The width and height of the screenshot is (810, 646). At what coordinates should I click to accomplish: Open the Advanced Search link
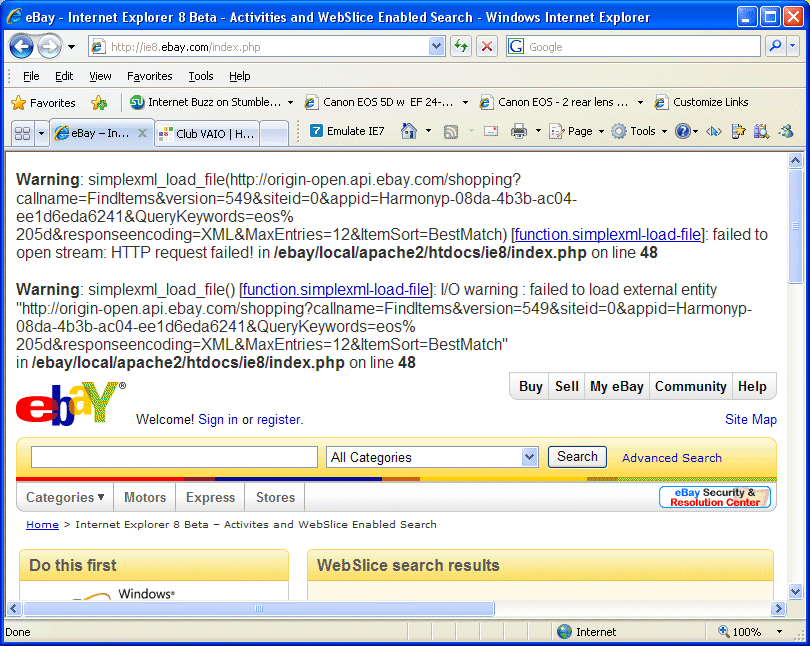[672, 458]
